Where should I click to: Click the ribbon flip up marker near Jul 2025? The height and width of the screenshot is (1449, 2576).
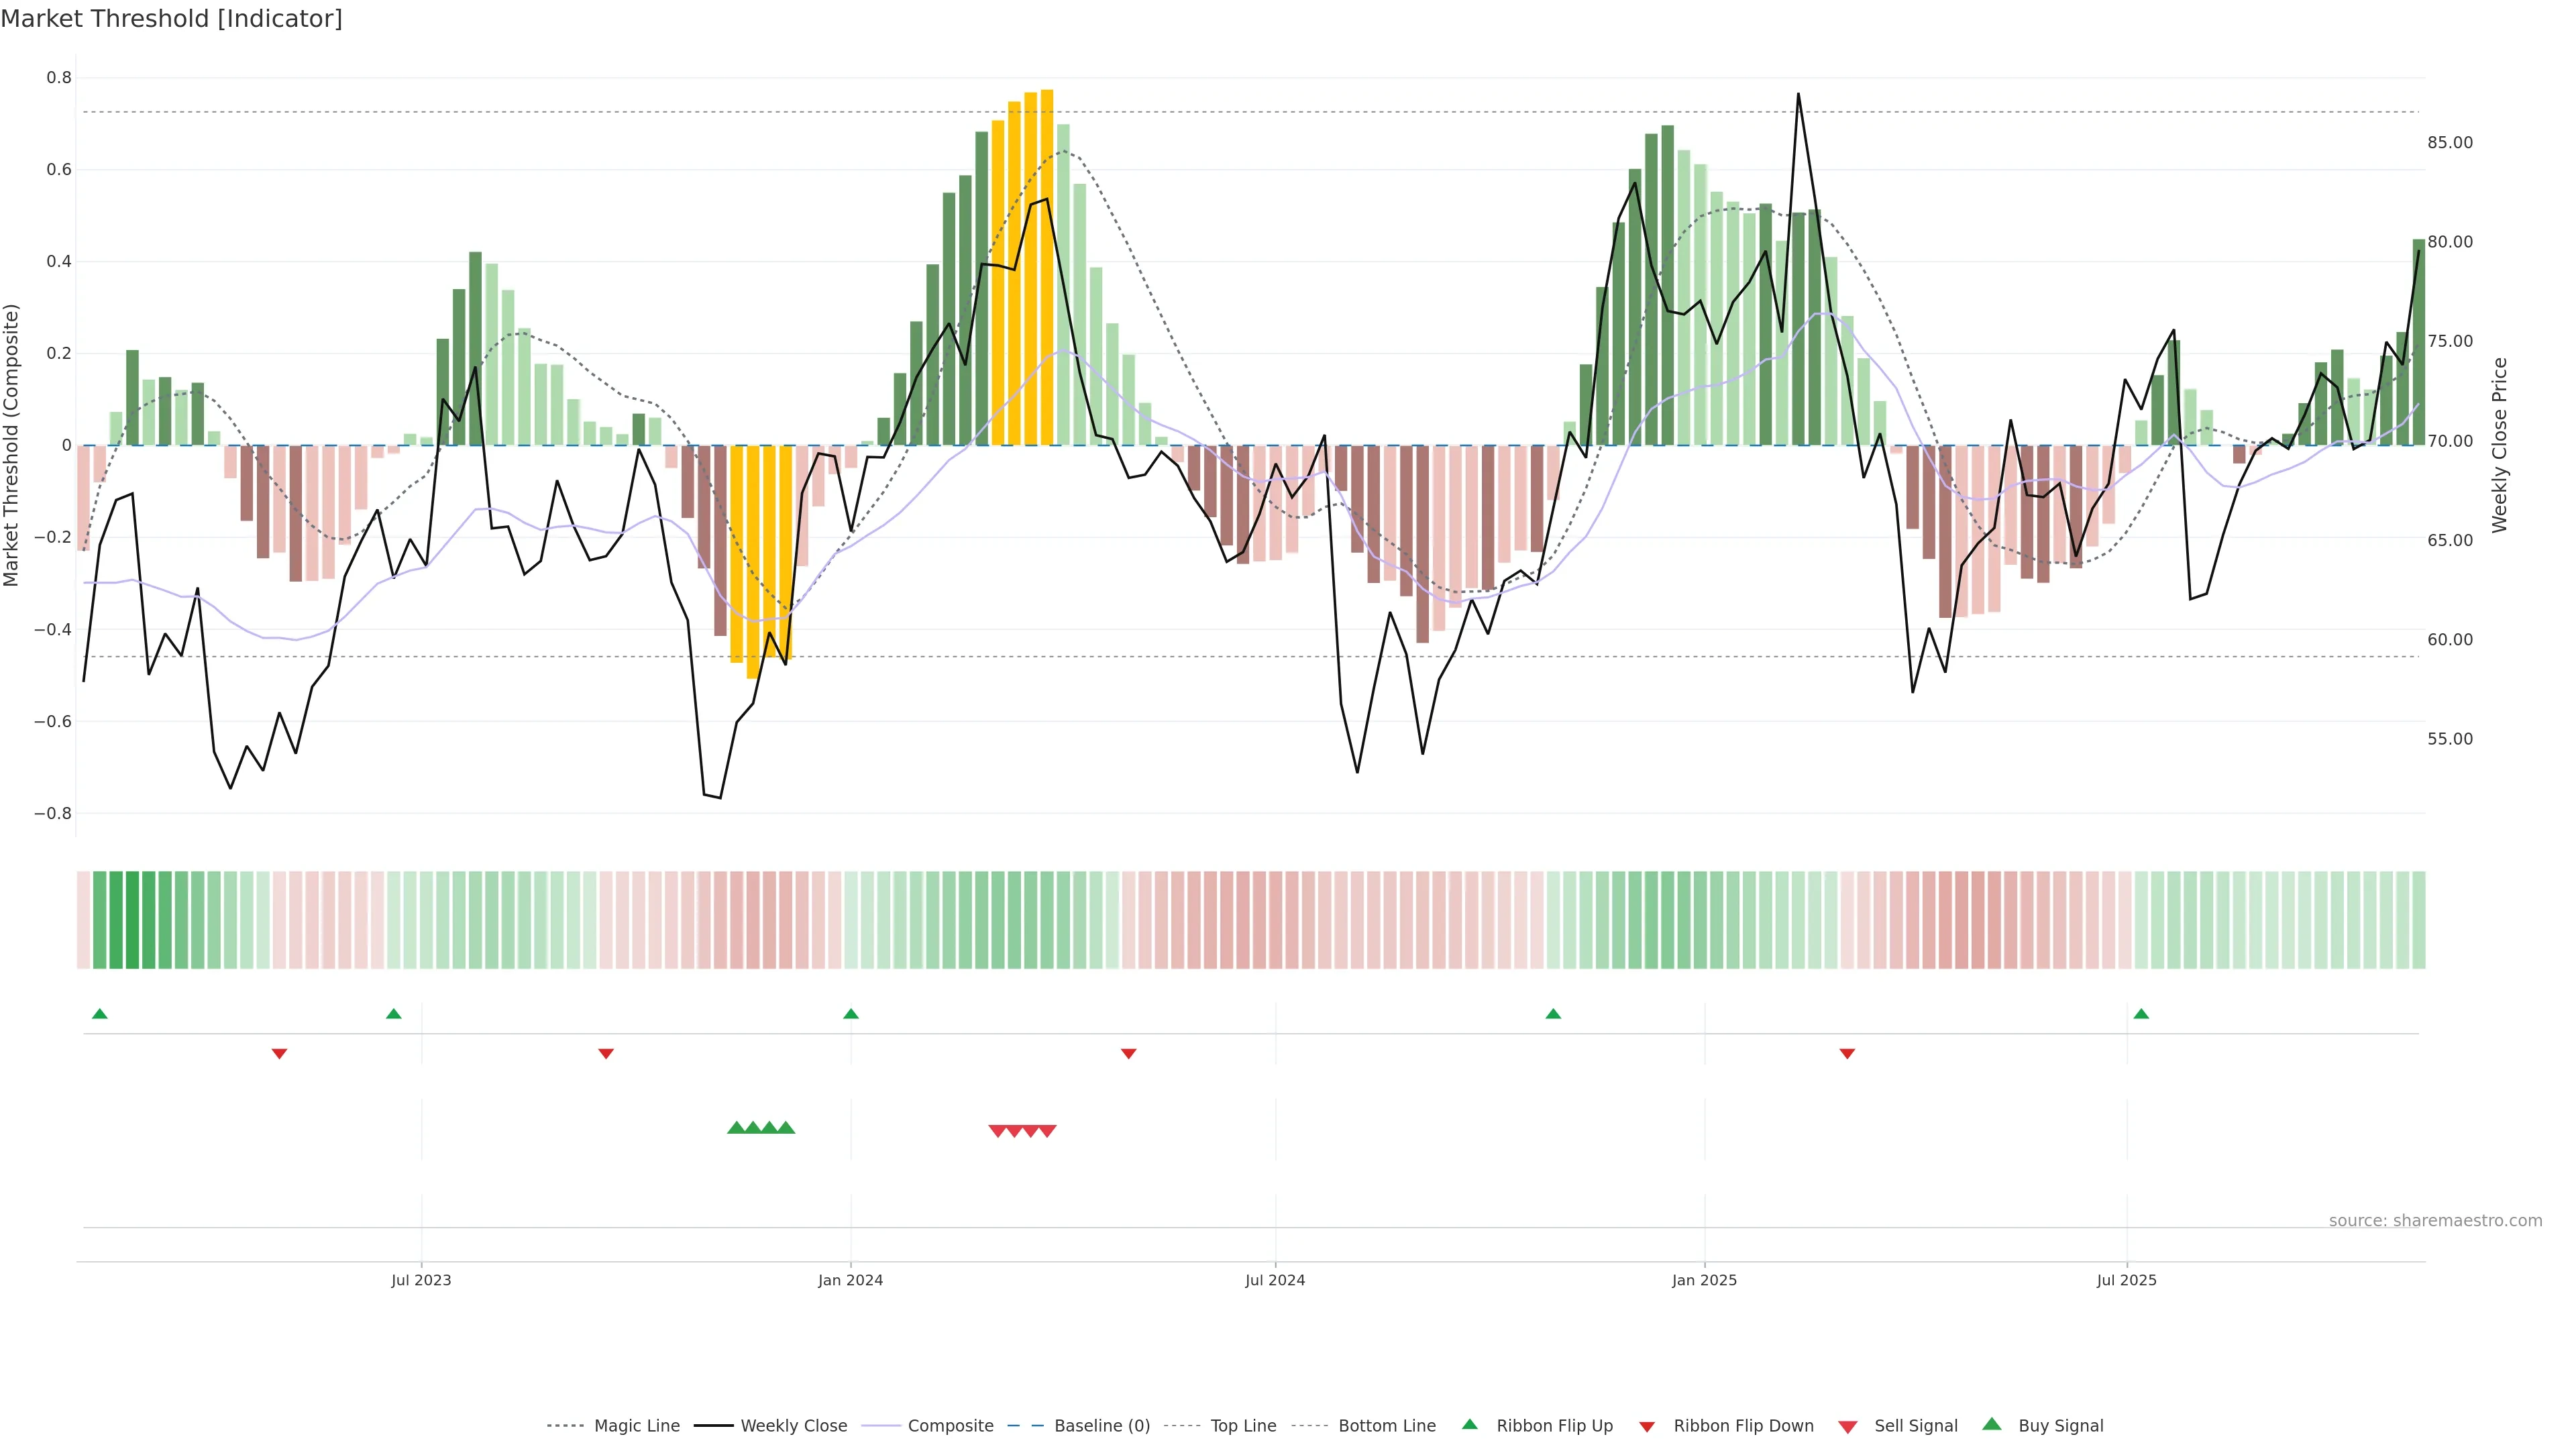(x=2141, y=1014)
